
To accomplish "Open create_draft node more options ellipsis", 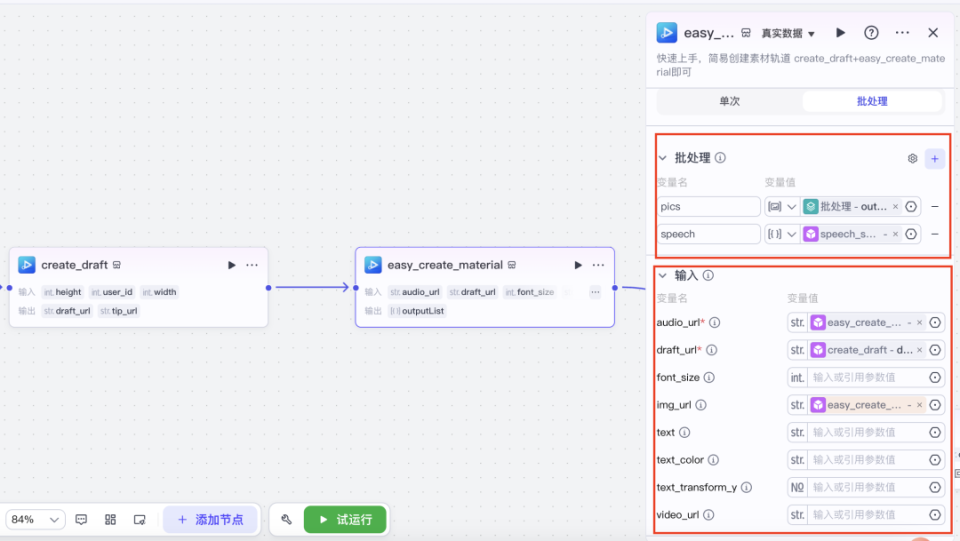I will (252, 265).
